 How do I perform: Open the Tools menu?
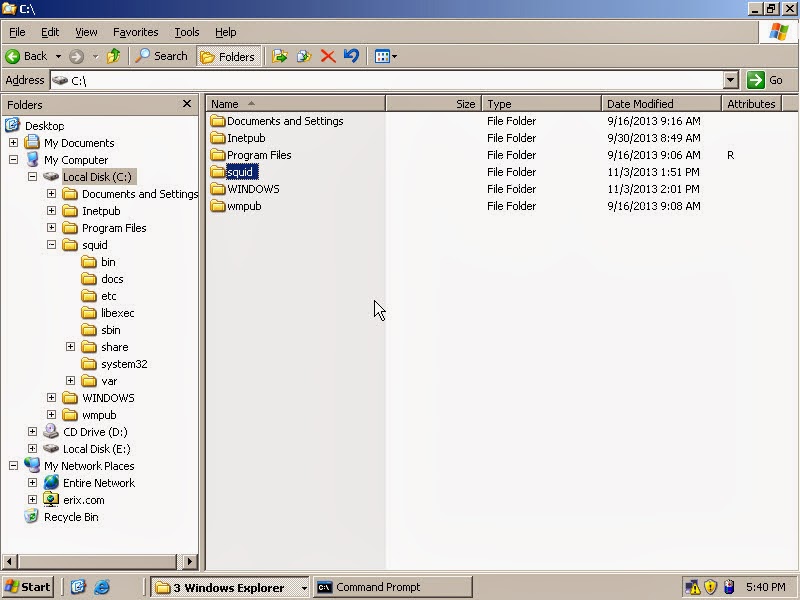187,32
